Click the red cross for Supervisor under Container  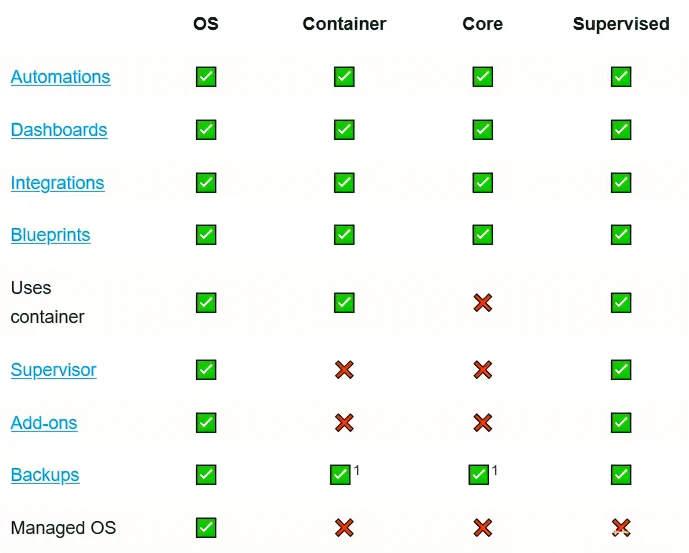tap(344, 370)
